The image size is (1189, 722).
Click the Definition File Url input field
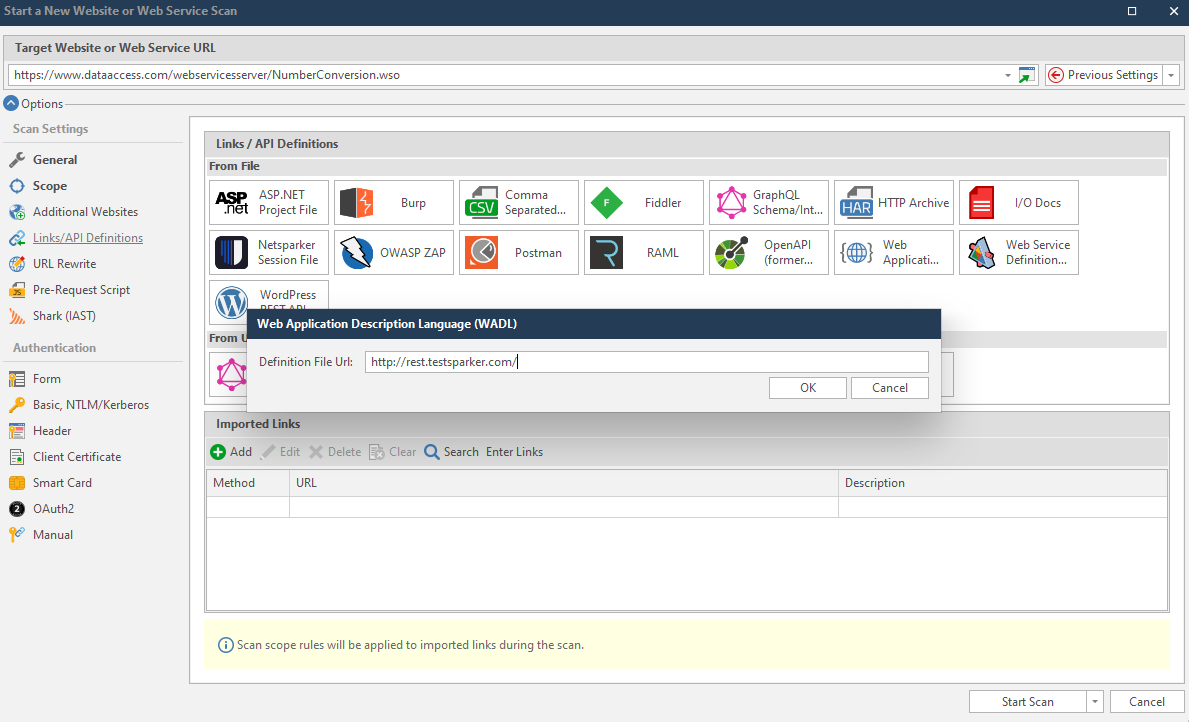[x=647, y=361]
